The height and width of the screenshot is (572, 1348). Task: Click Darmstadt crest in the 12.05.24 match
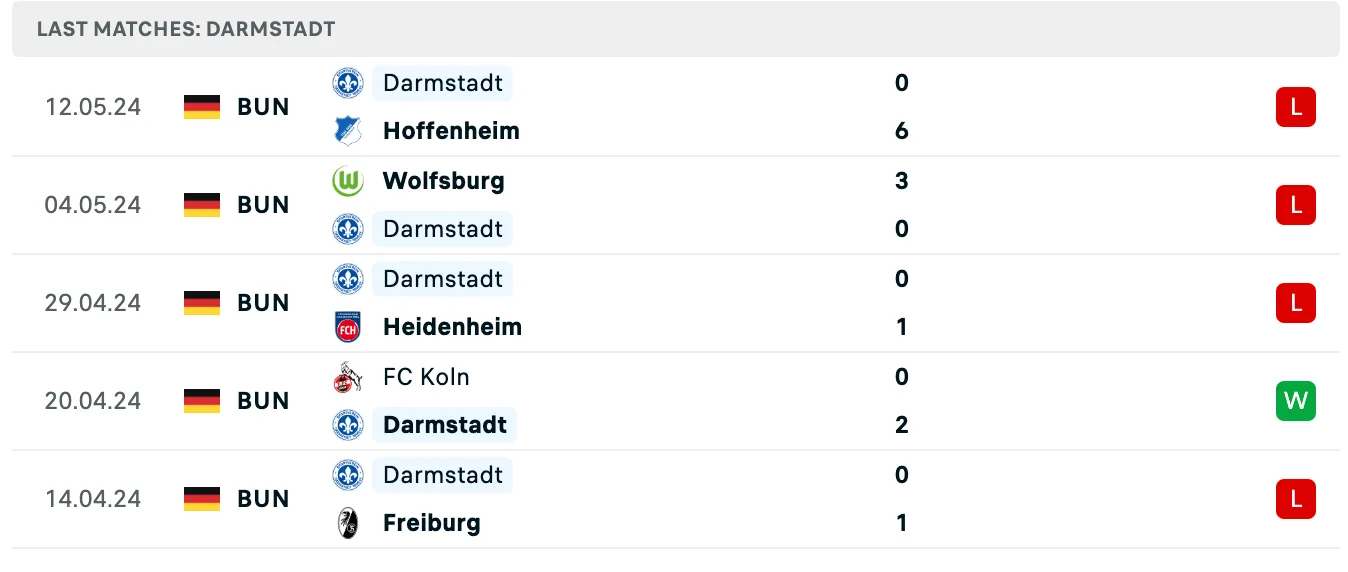point(347,83)
